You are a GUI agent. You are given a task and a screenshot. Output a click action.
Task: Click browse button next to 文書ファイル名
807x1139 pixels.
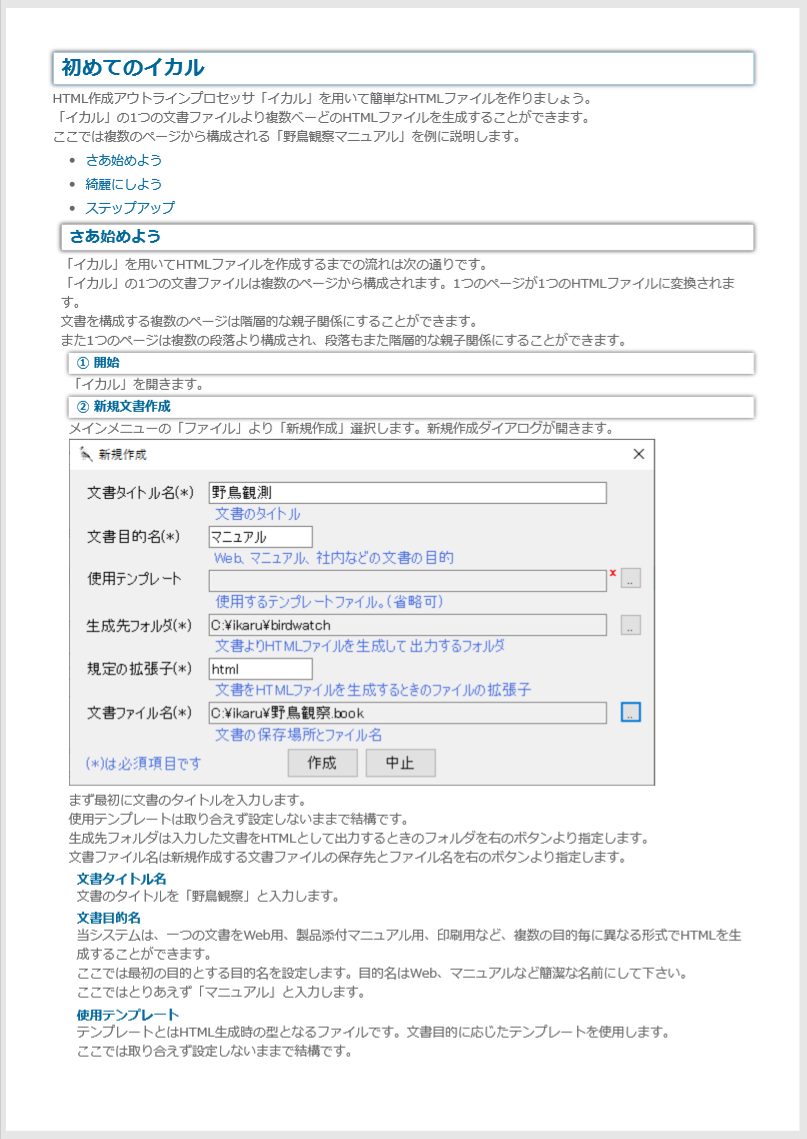tap(630, 713)
